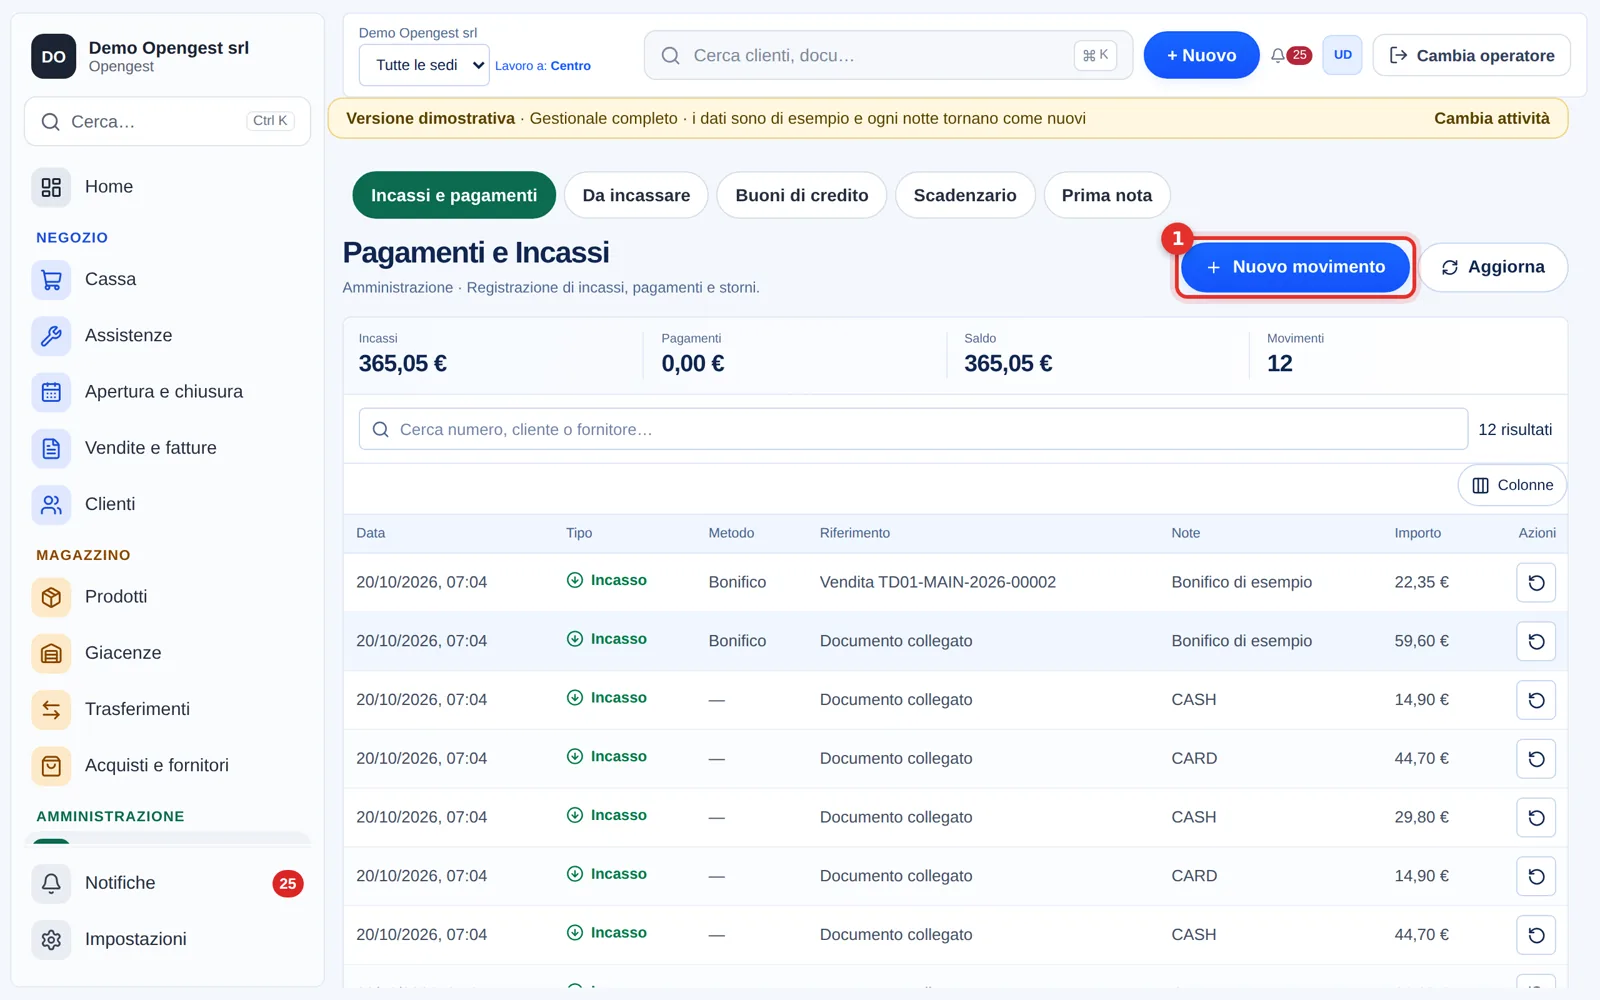Click the Data column header
This screenshot has width=1600, height=1000.
coord(370,533)
